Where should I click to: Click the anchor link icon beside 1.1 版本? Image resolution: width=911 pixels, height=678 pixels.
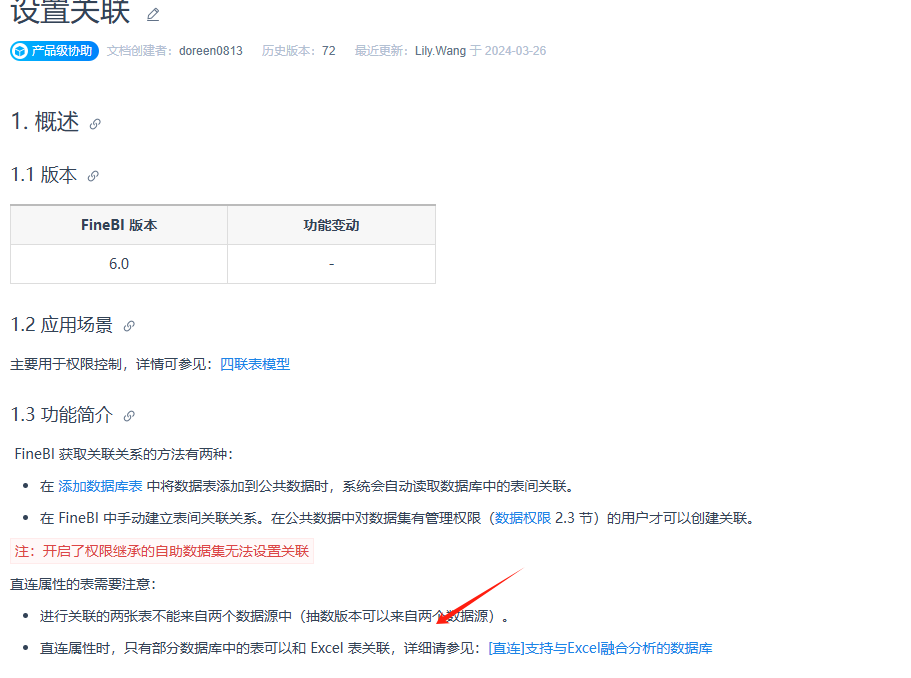click(93, 176)
